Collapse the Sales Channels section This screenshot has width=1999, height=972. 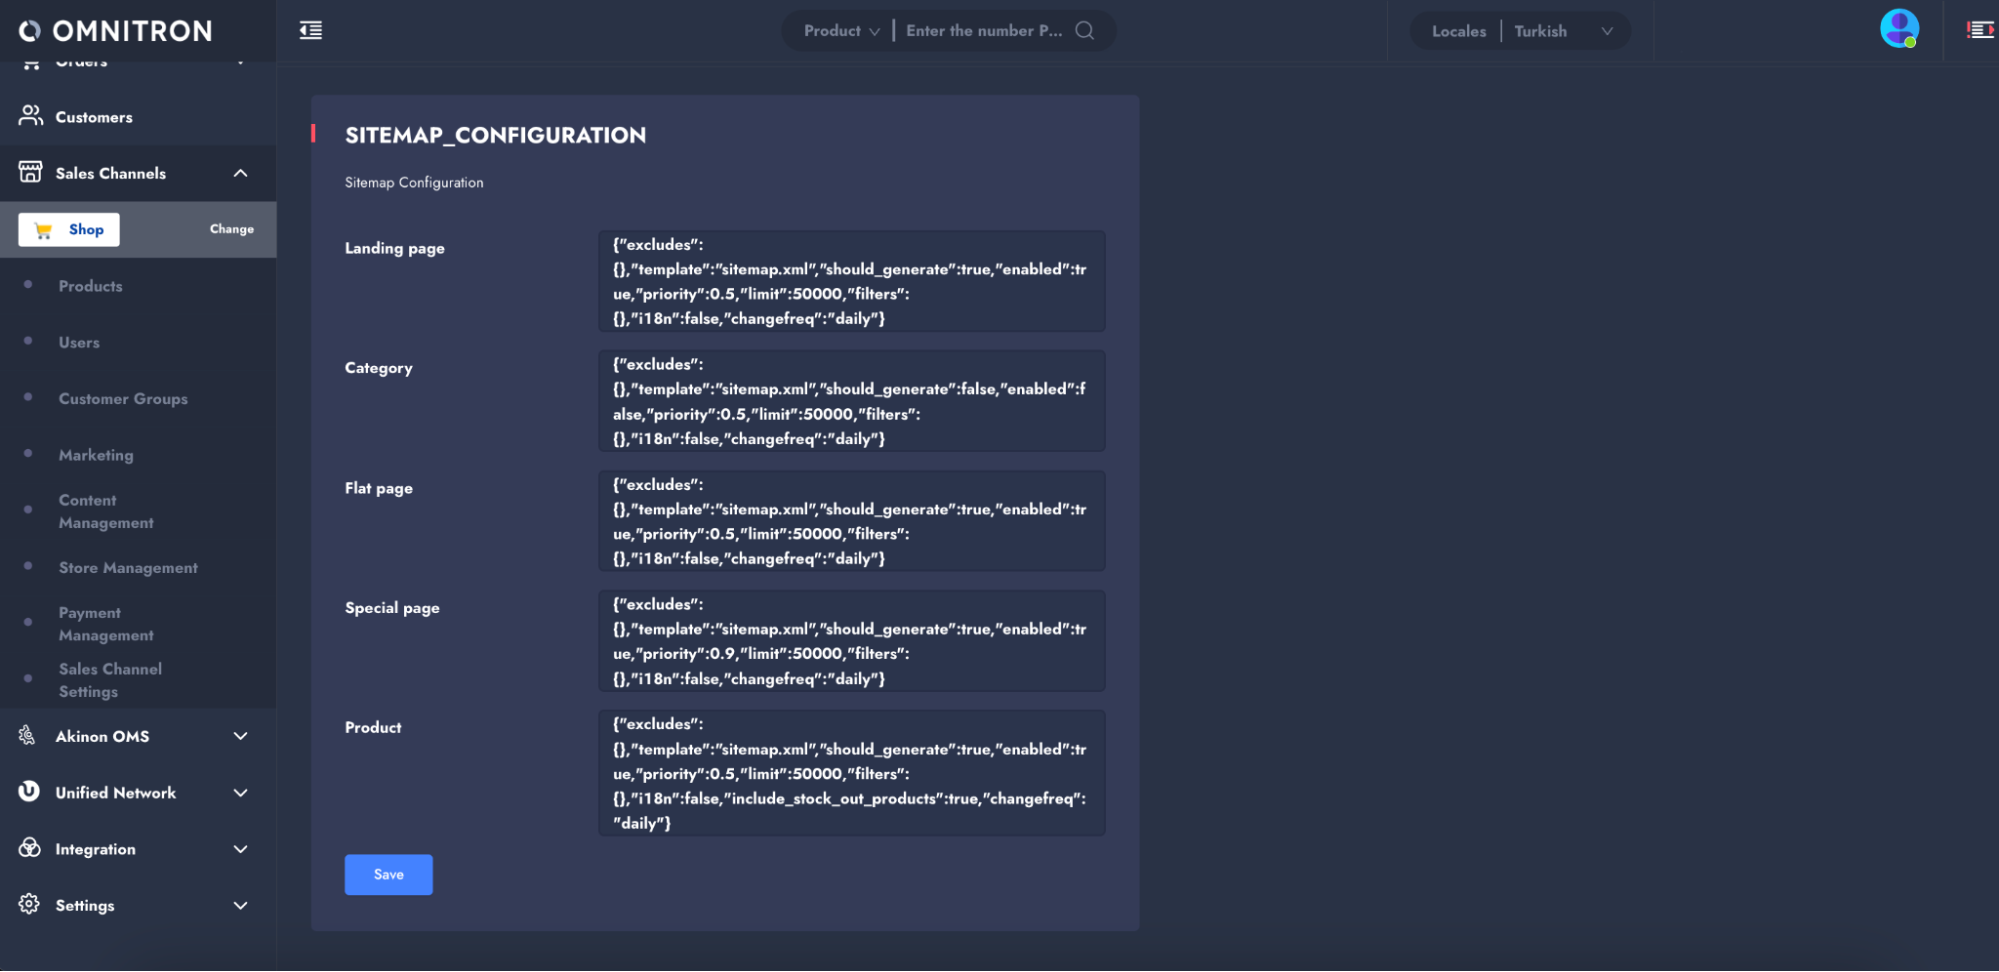click(x=240, y=173)
